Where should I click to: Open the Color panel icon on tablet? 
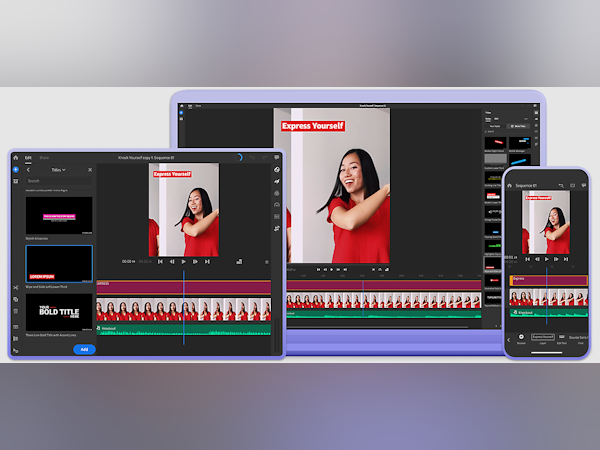pyautogui.click(x=277, y=193)
